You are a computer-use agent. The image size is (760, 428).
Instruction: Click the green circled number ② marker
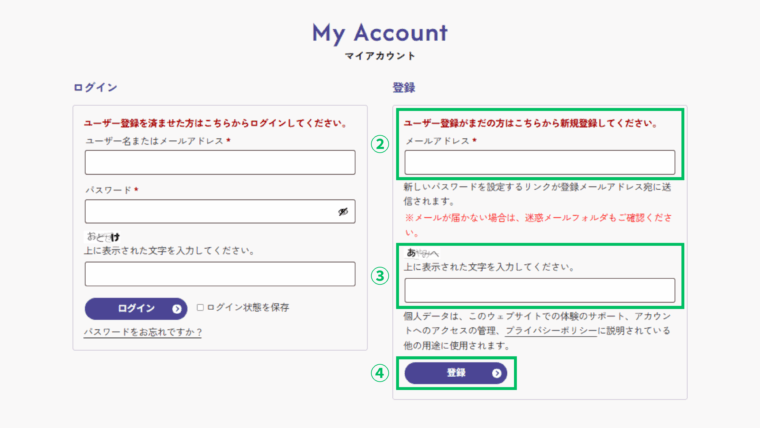coord(379,144)
